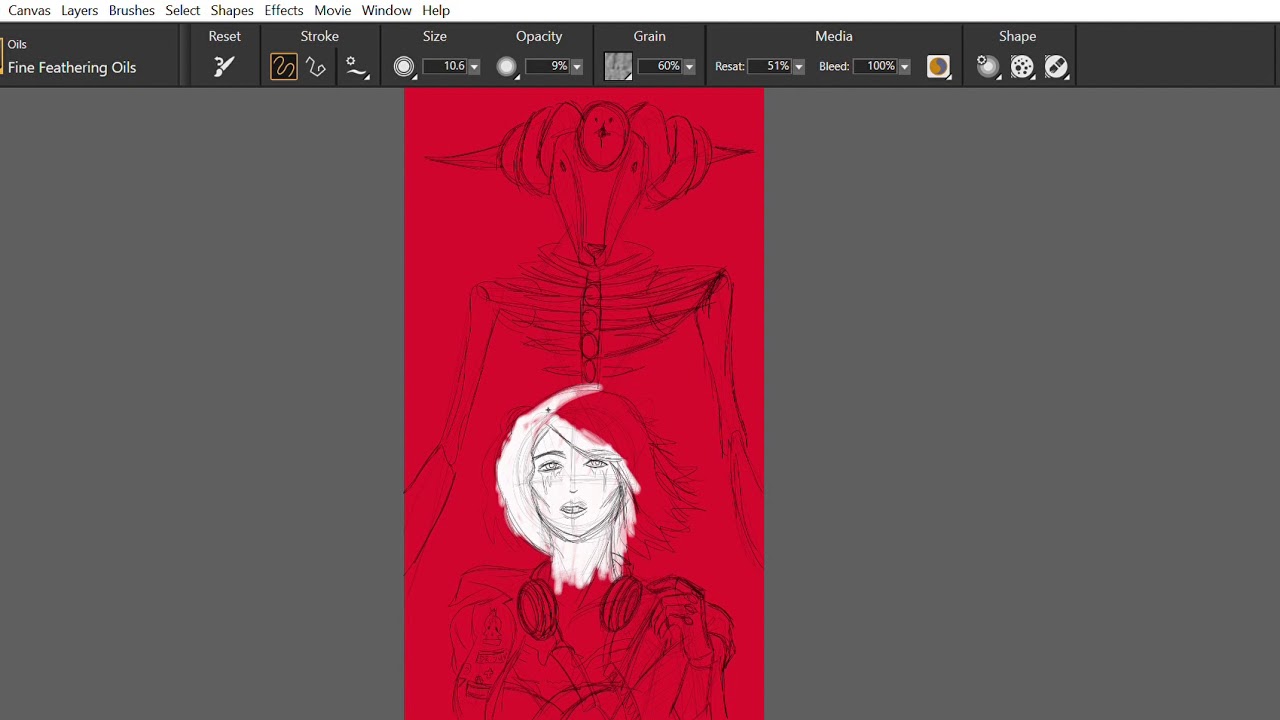
Task: Open the Movie menu
Action: (x=333, y=10)
